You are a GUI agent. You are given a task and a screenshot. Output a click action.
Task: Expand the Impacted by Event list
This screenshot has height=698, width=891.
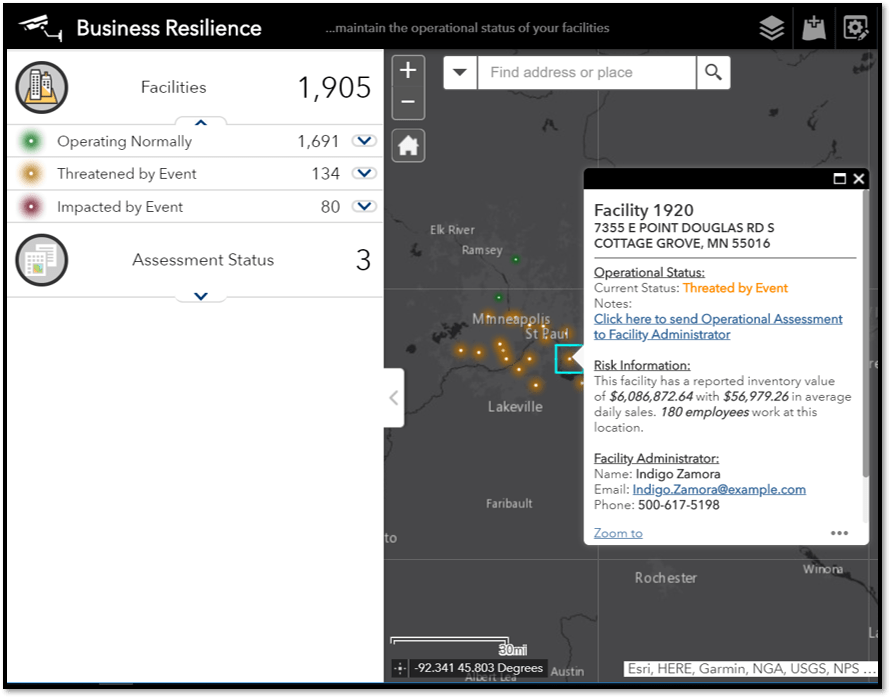[364, 207]
